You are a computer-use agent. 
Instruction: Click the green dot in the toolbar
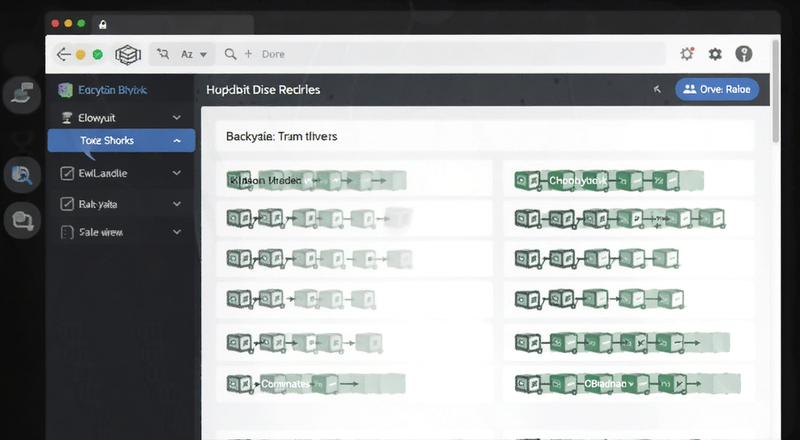(98, 55)
